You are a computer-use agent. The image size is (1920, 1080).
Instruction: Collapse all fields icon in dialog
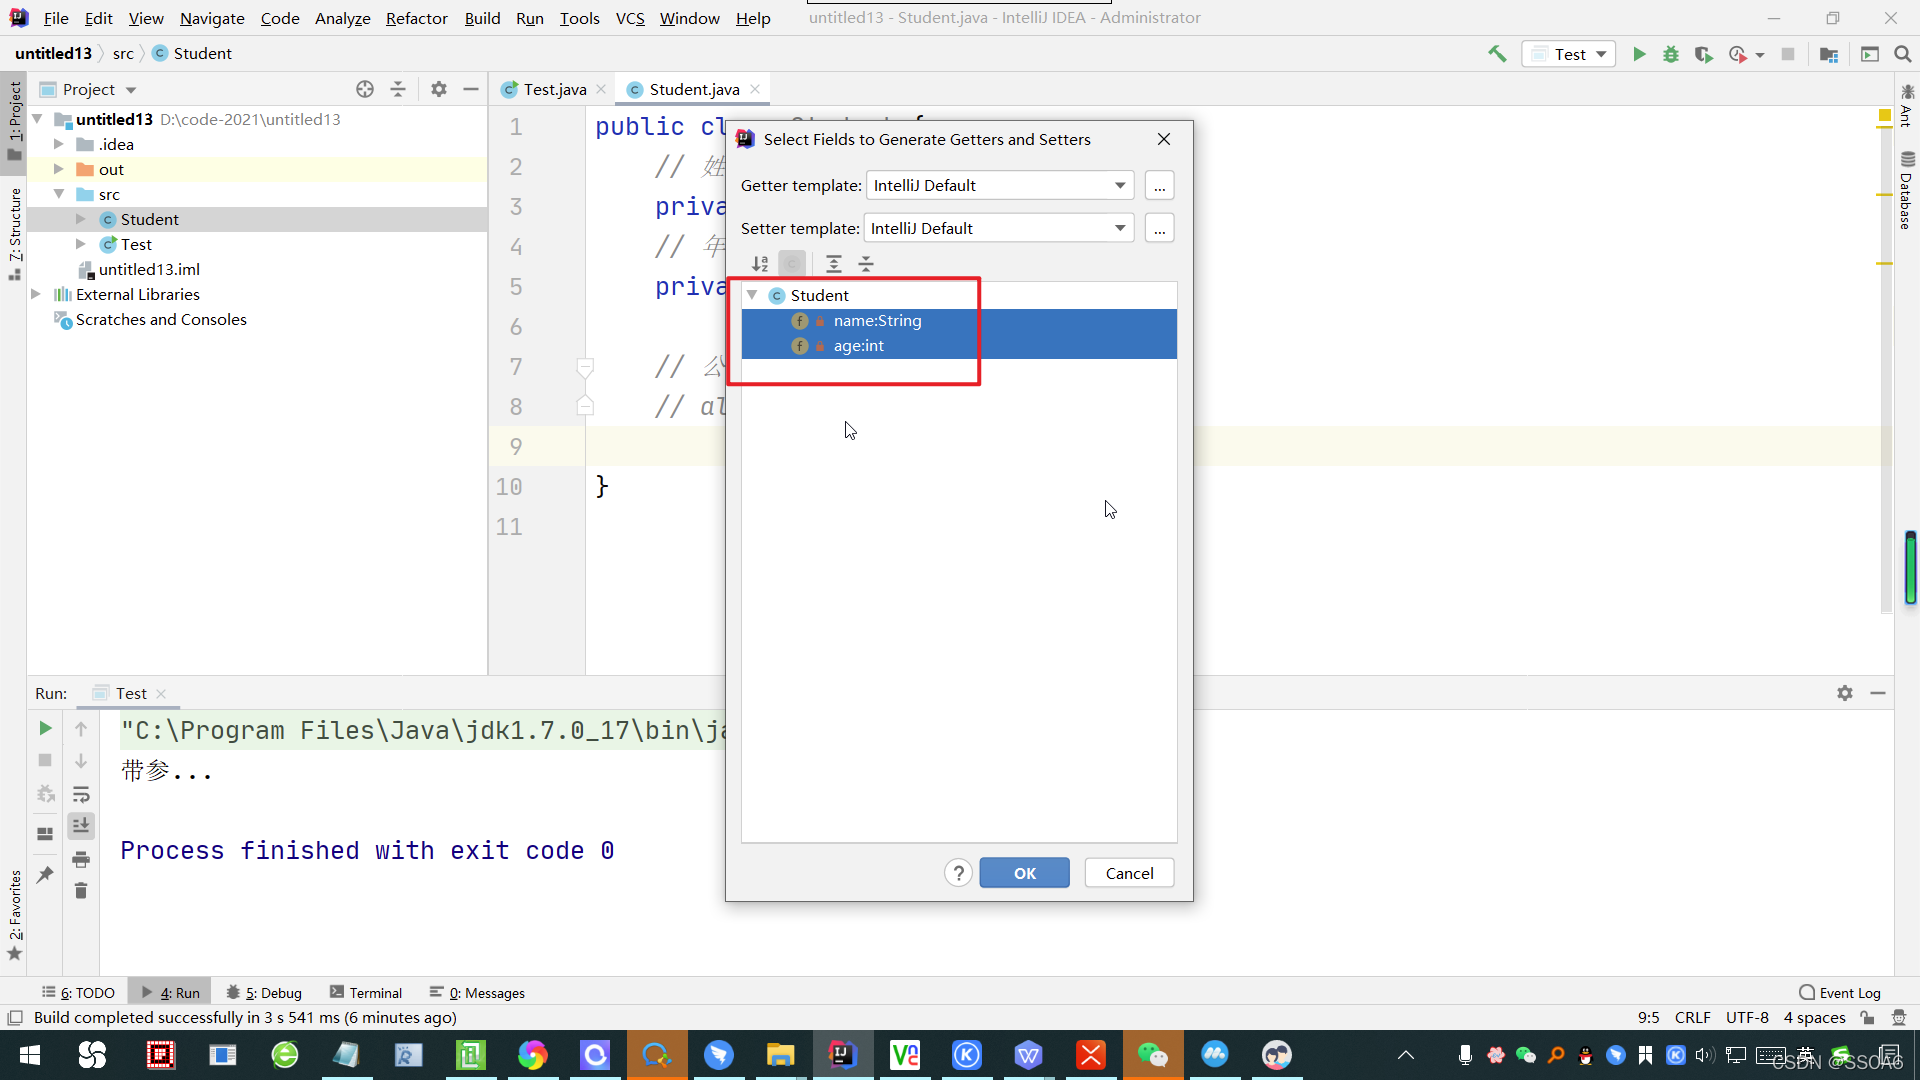click(x=866, y=264)
